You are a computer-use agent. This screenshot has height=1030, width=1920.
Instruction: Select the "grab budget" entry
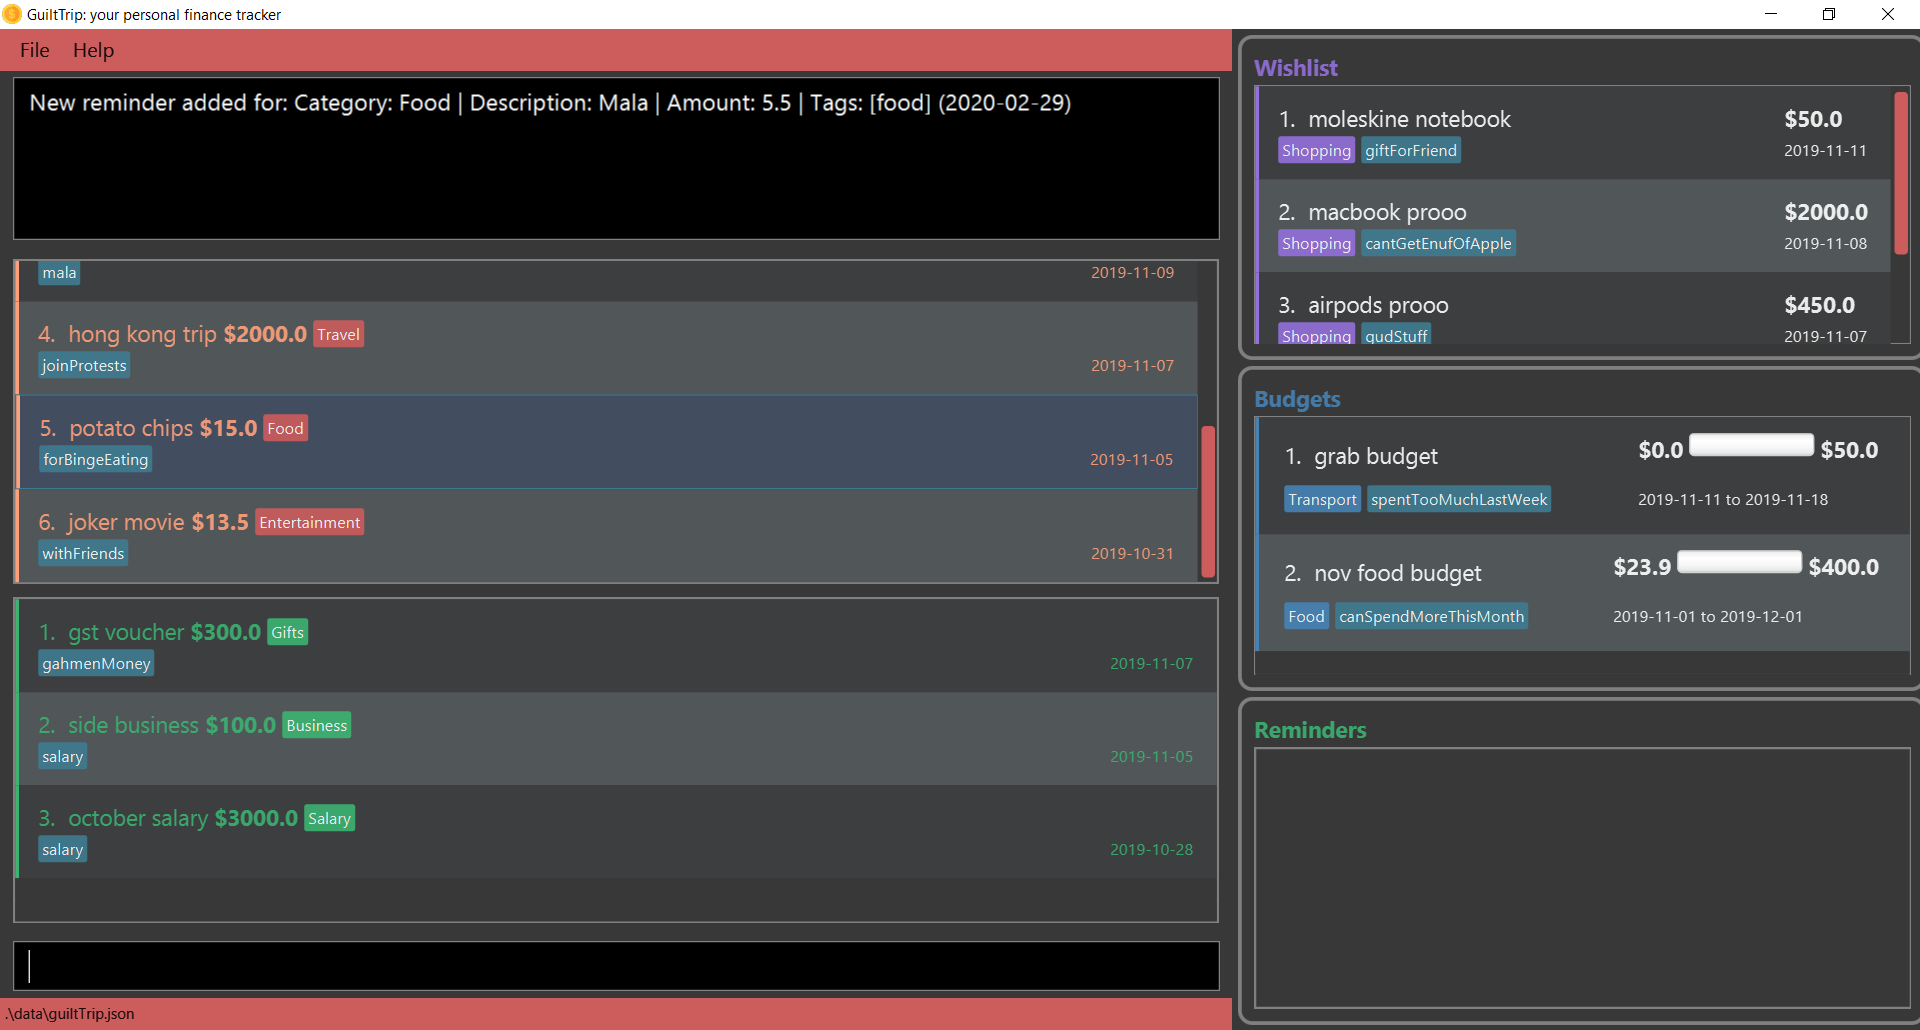1584,476
